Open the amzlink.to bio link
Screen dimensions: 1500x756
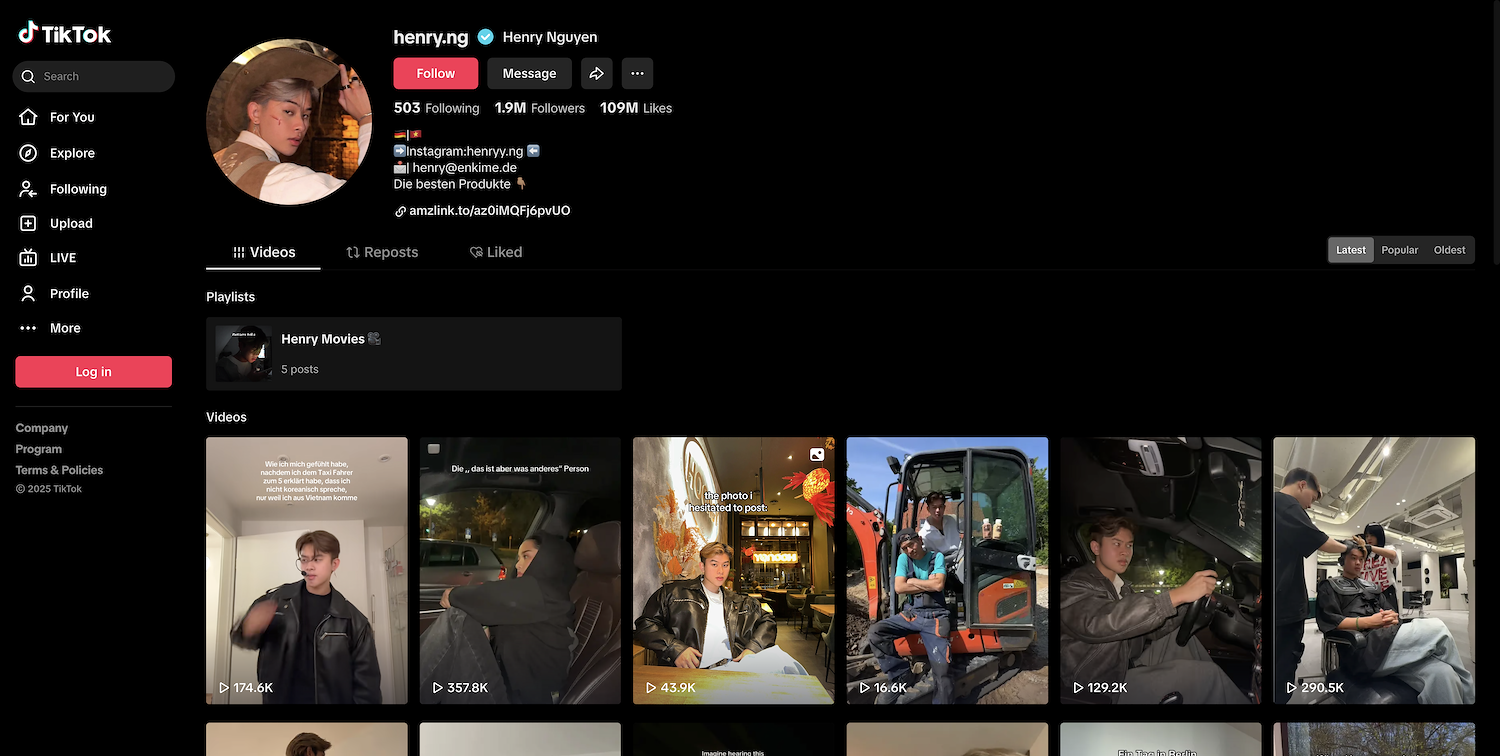coord(489,211)
